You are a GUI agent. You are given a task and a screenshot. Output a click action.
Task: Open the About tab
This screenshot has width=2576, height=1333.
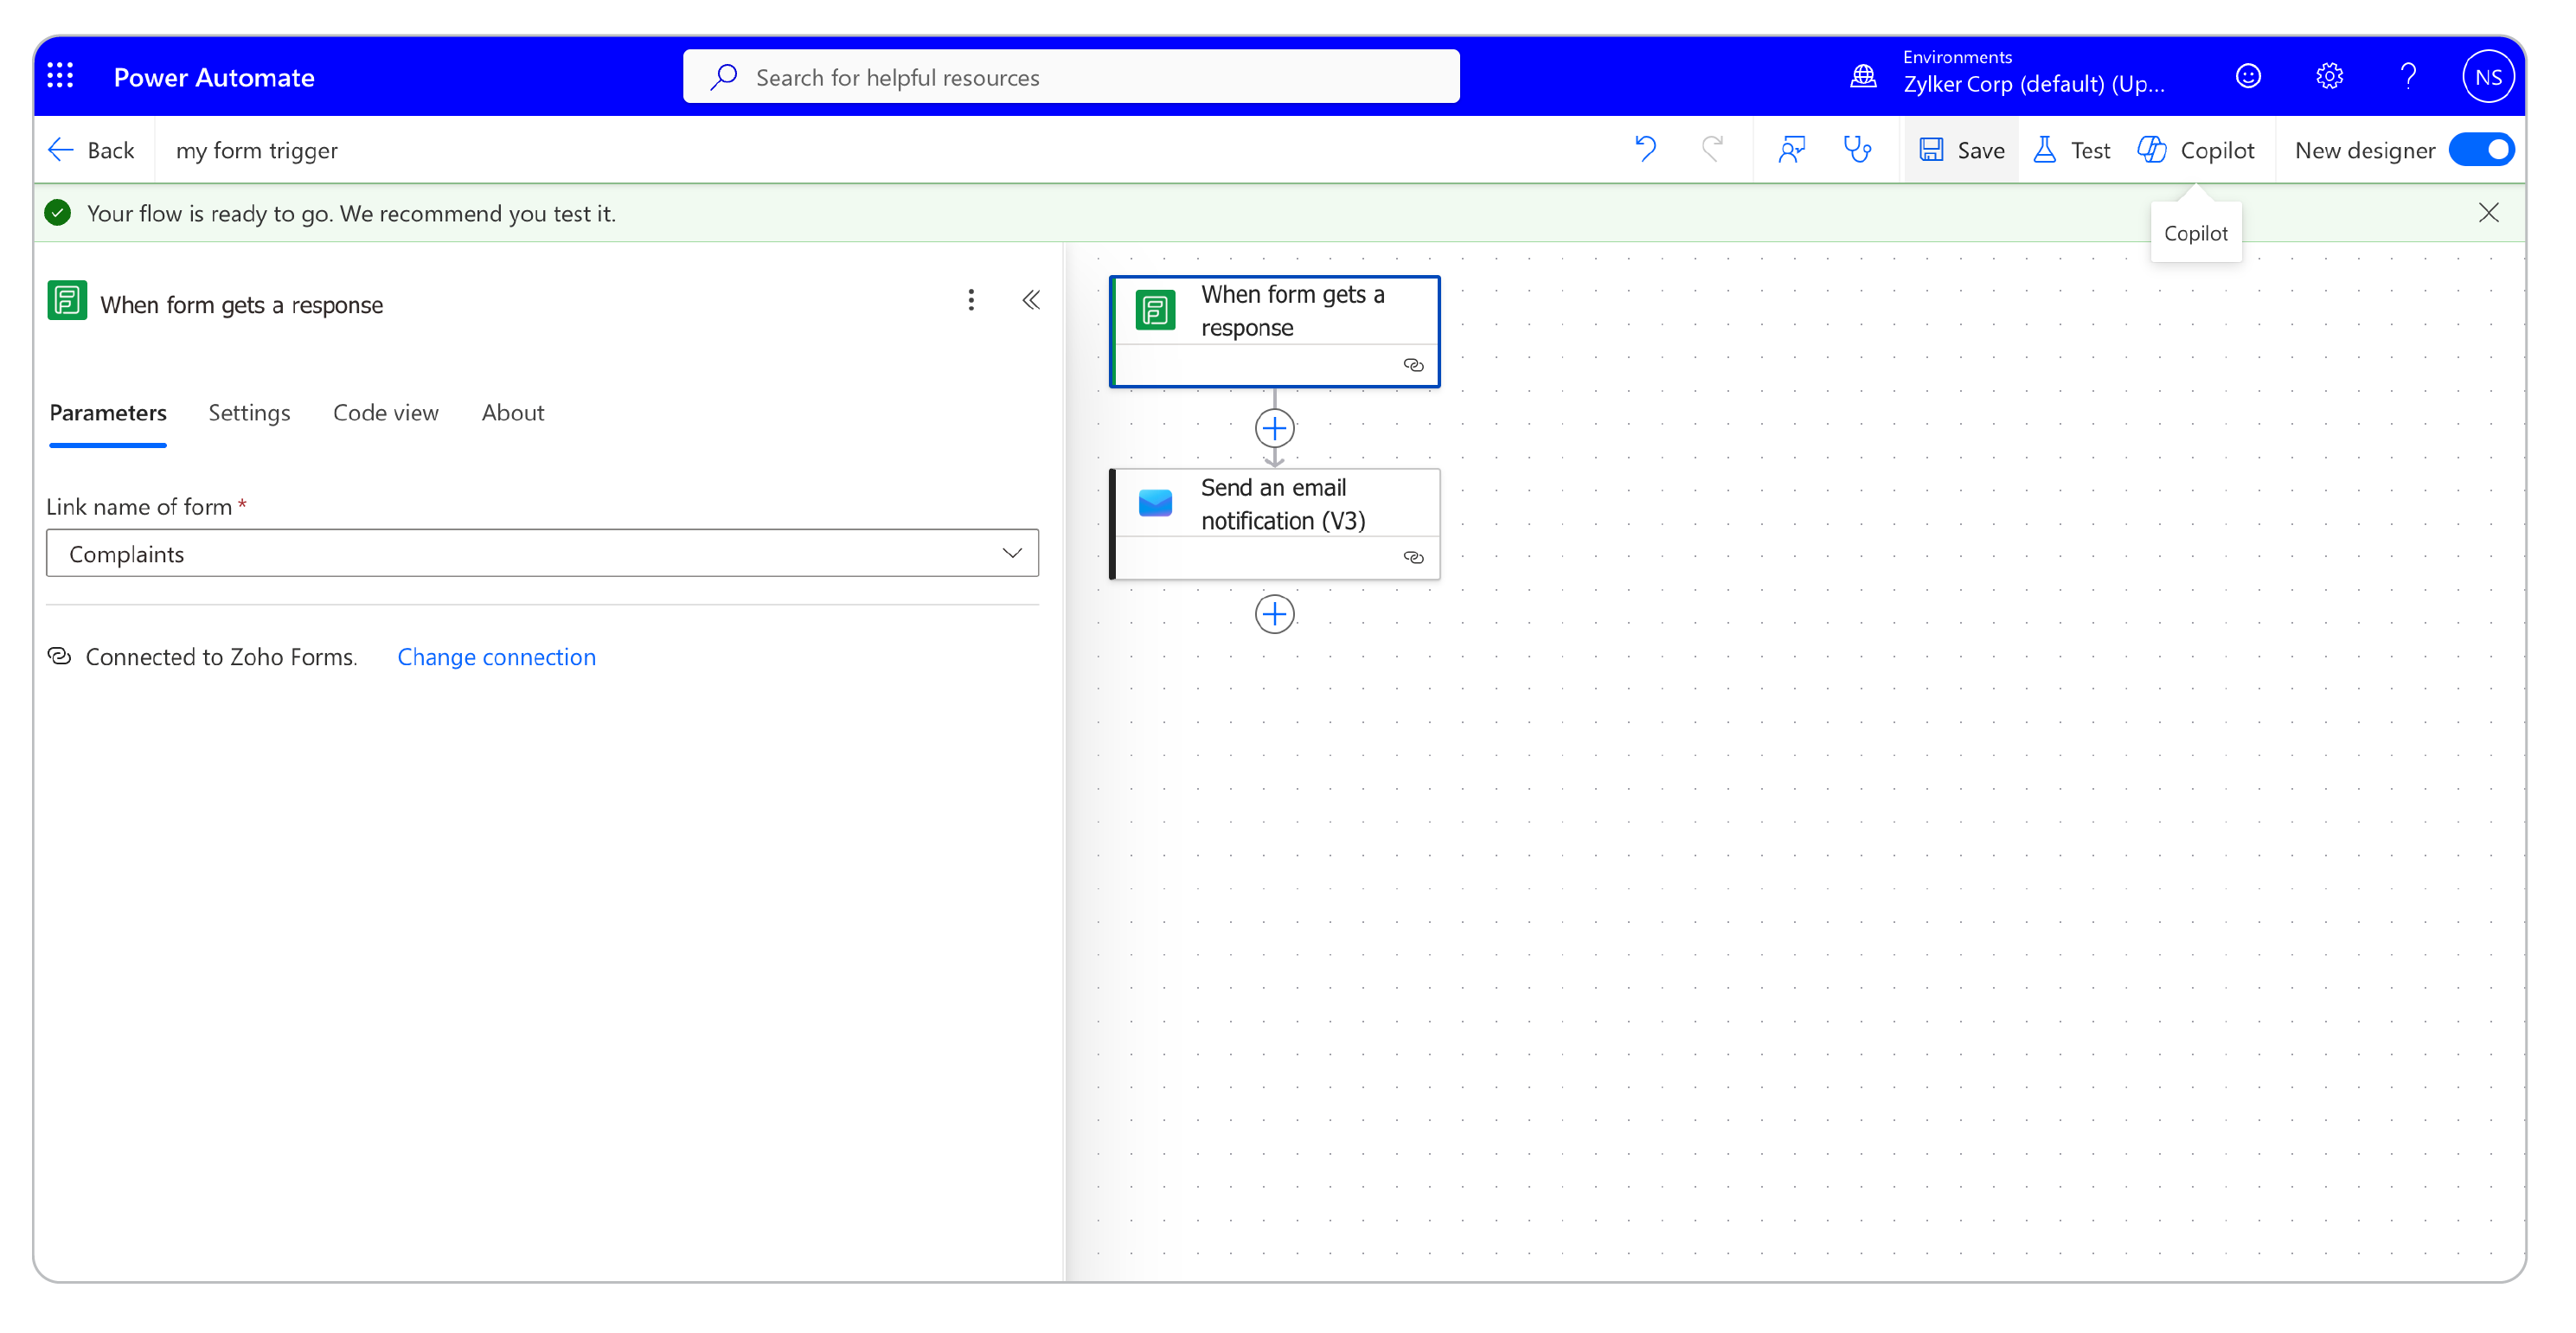tap(512, 412)
